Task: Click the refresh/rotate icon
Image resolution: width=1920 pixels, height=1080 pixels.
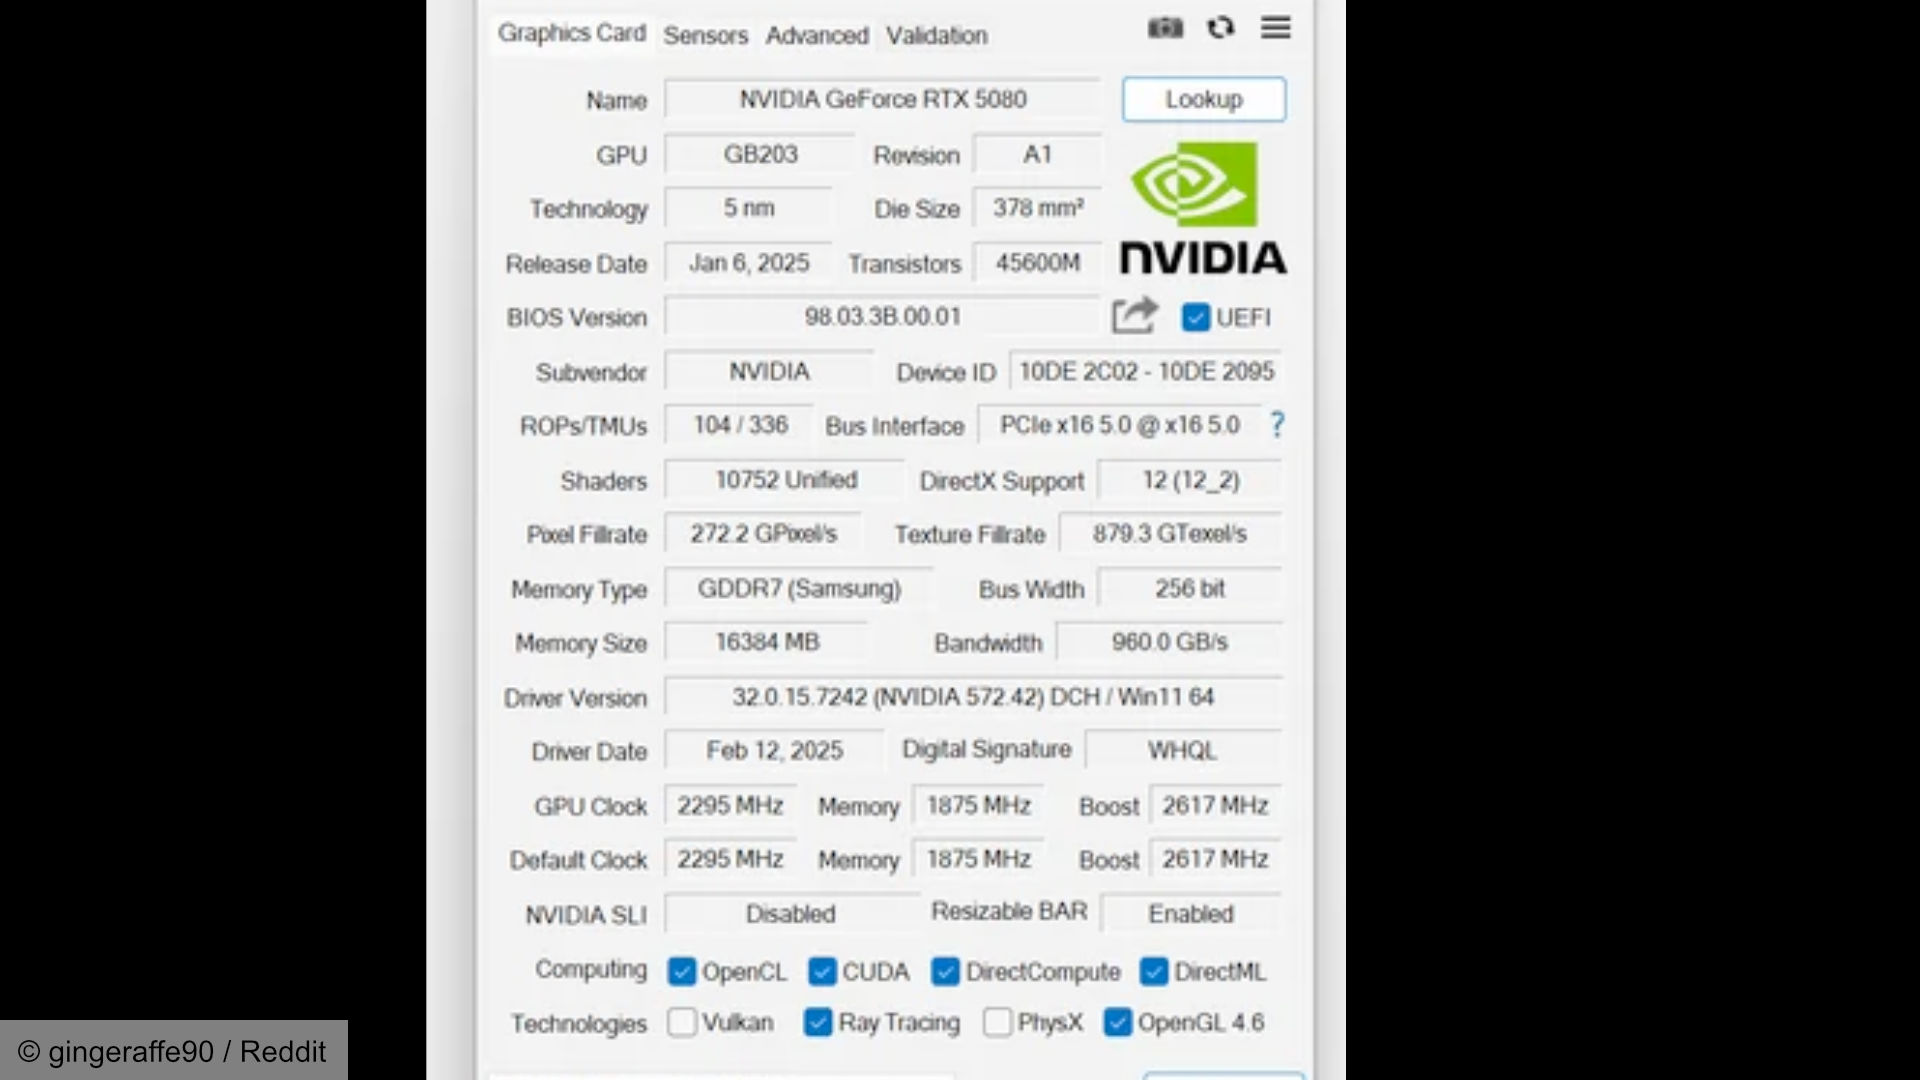Action: click(x=1220, y=29)
